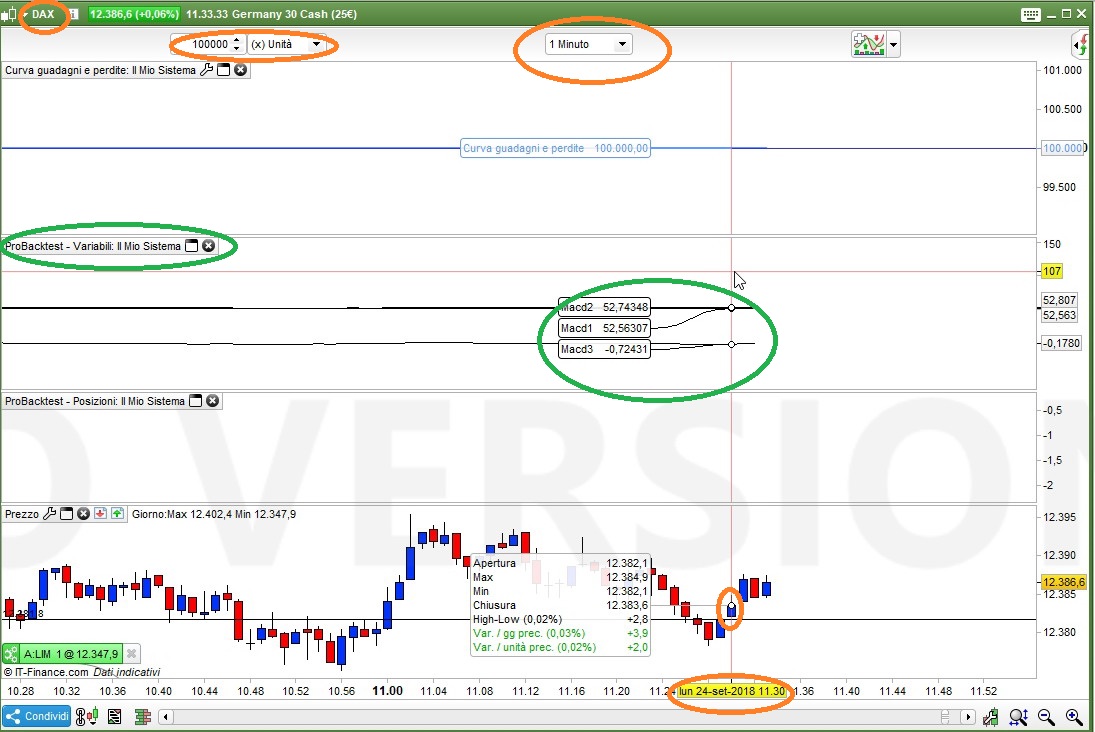This screenshot has height=732, width=1095.
Task: Select the A:LIM 1 @ 12.347,9 order label
Action: point(71,654)
